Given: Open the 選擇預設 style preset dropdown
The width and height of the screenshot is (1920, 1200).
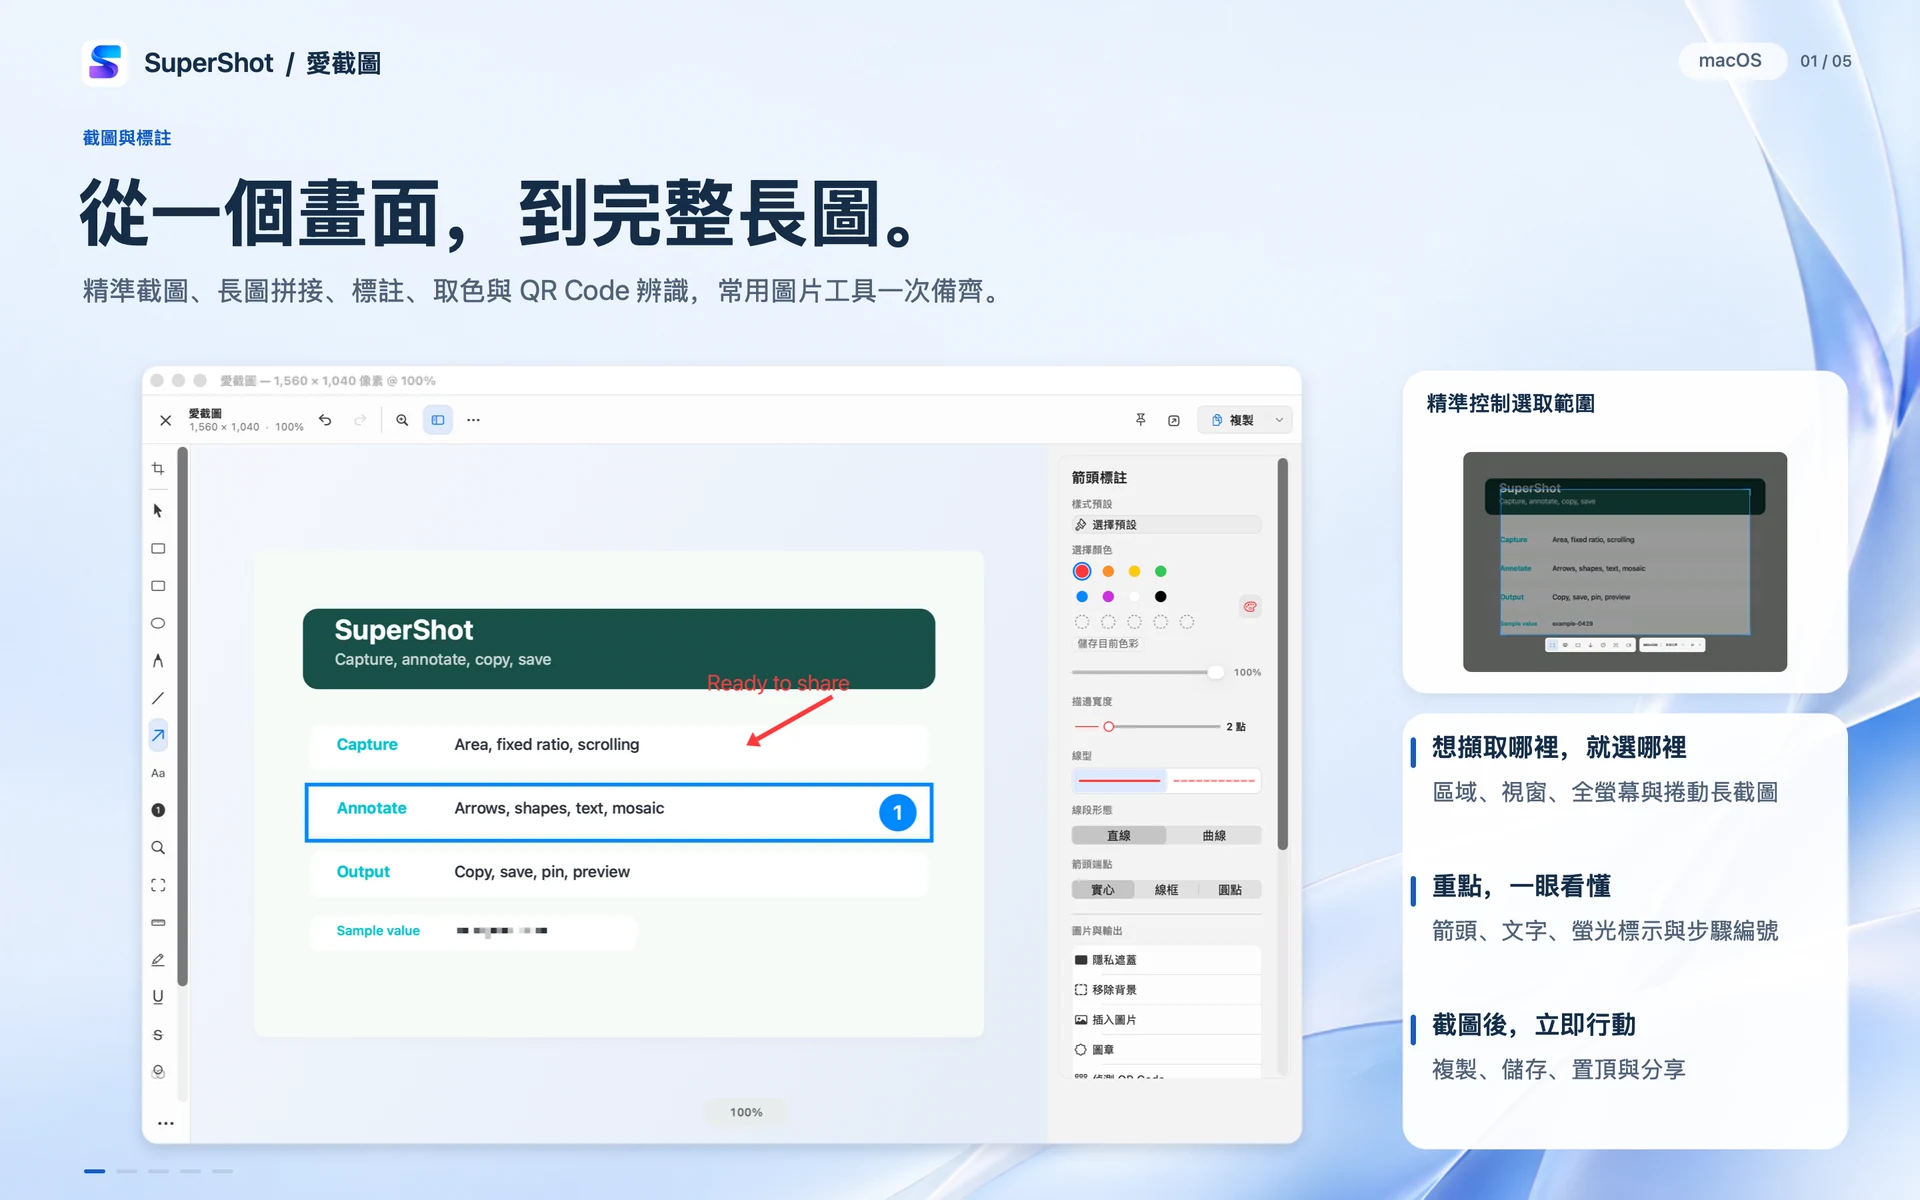Looking at the screenshot, I should (x=1166, y=524).
